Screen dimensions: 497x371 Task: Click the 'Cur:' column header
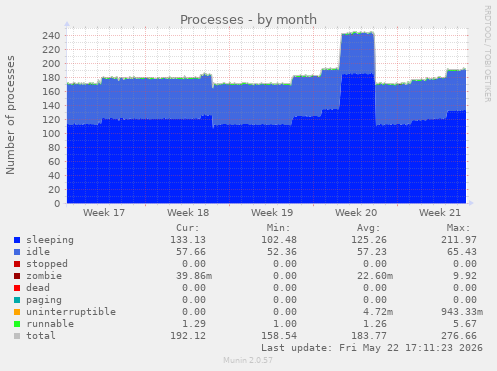(x=188, y=228)
